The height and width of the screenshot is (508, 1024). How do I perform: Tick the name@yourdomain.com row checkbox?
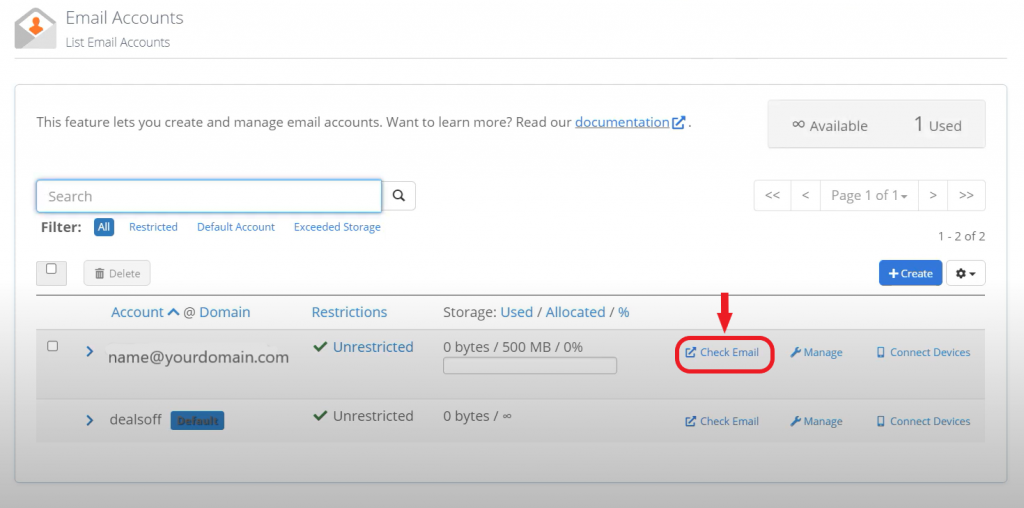tap(53, 346)
